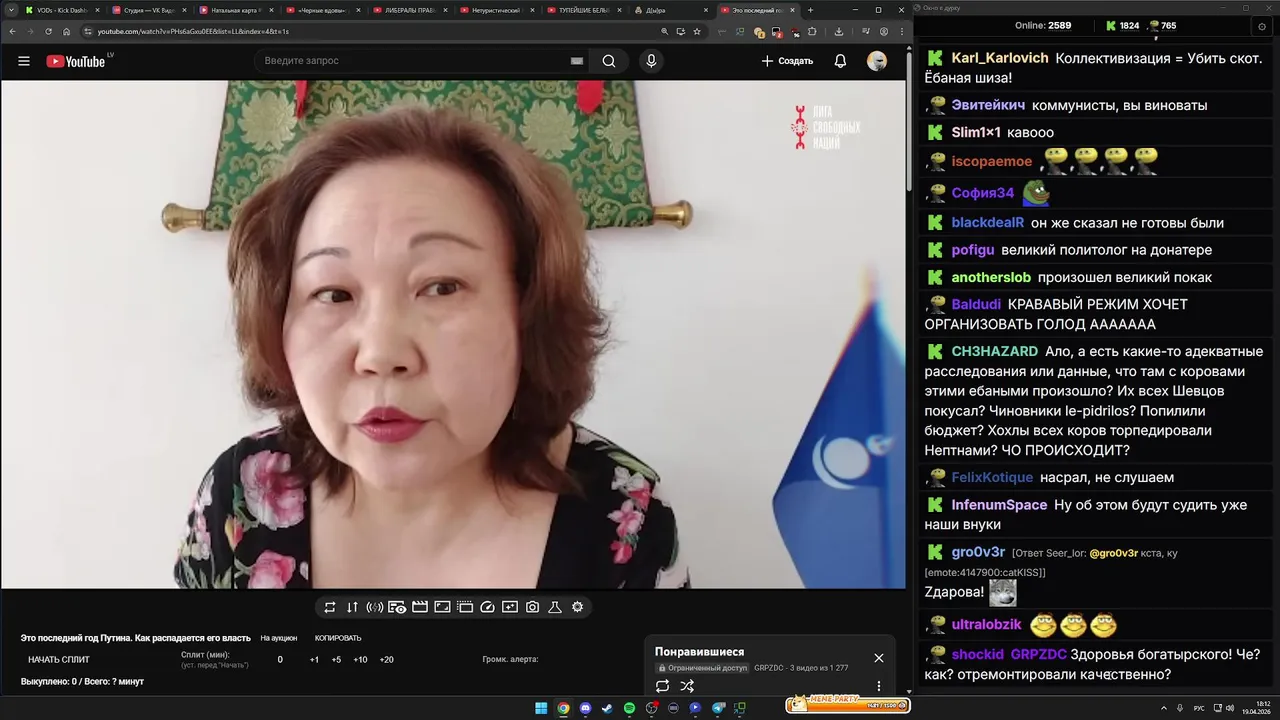This screenshot has height=720, width=1280.
Task: Open Spotify from the taskbar
Action: click(x=629, y=708)
